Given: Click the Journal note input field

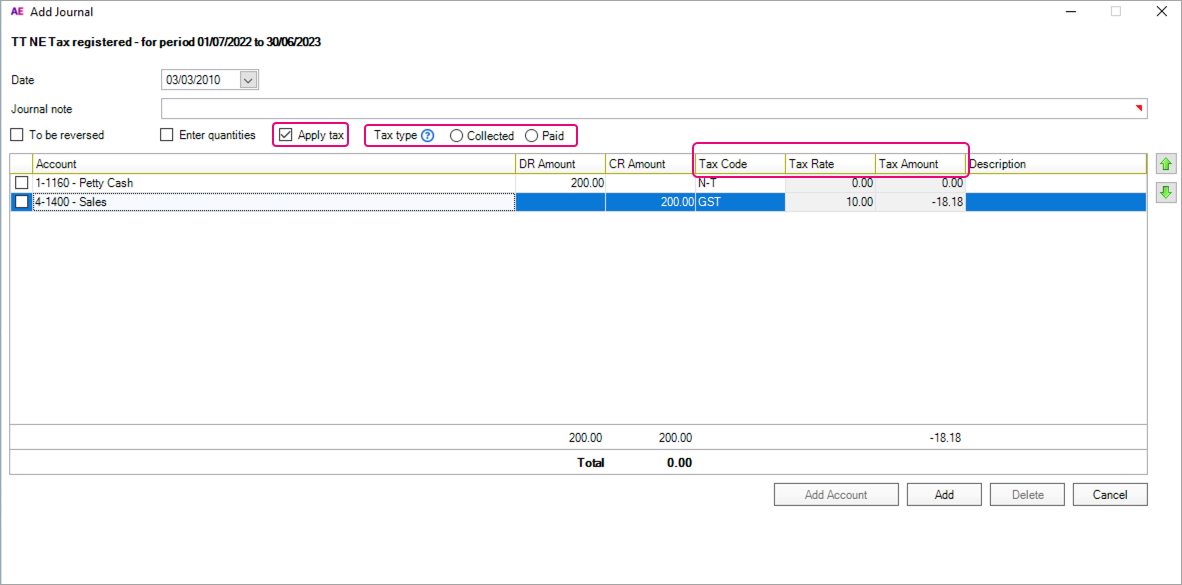Looking at the screenshot, I should (650, 109).
